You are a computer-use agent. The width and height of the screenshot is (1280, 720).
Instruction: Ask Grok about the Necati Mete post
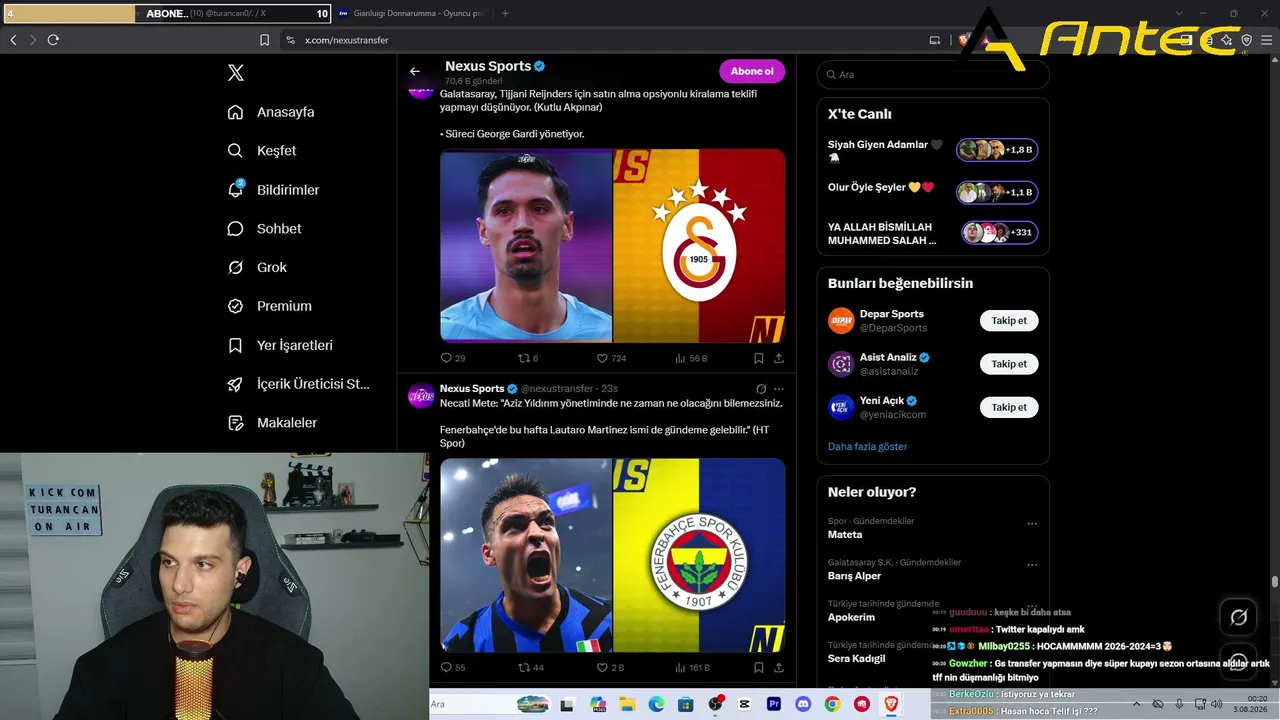(x=761, y=389)
